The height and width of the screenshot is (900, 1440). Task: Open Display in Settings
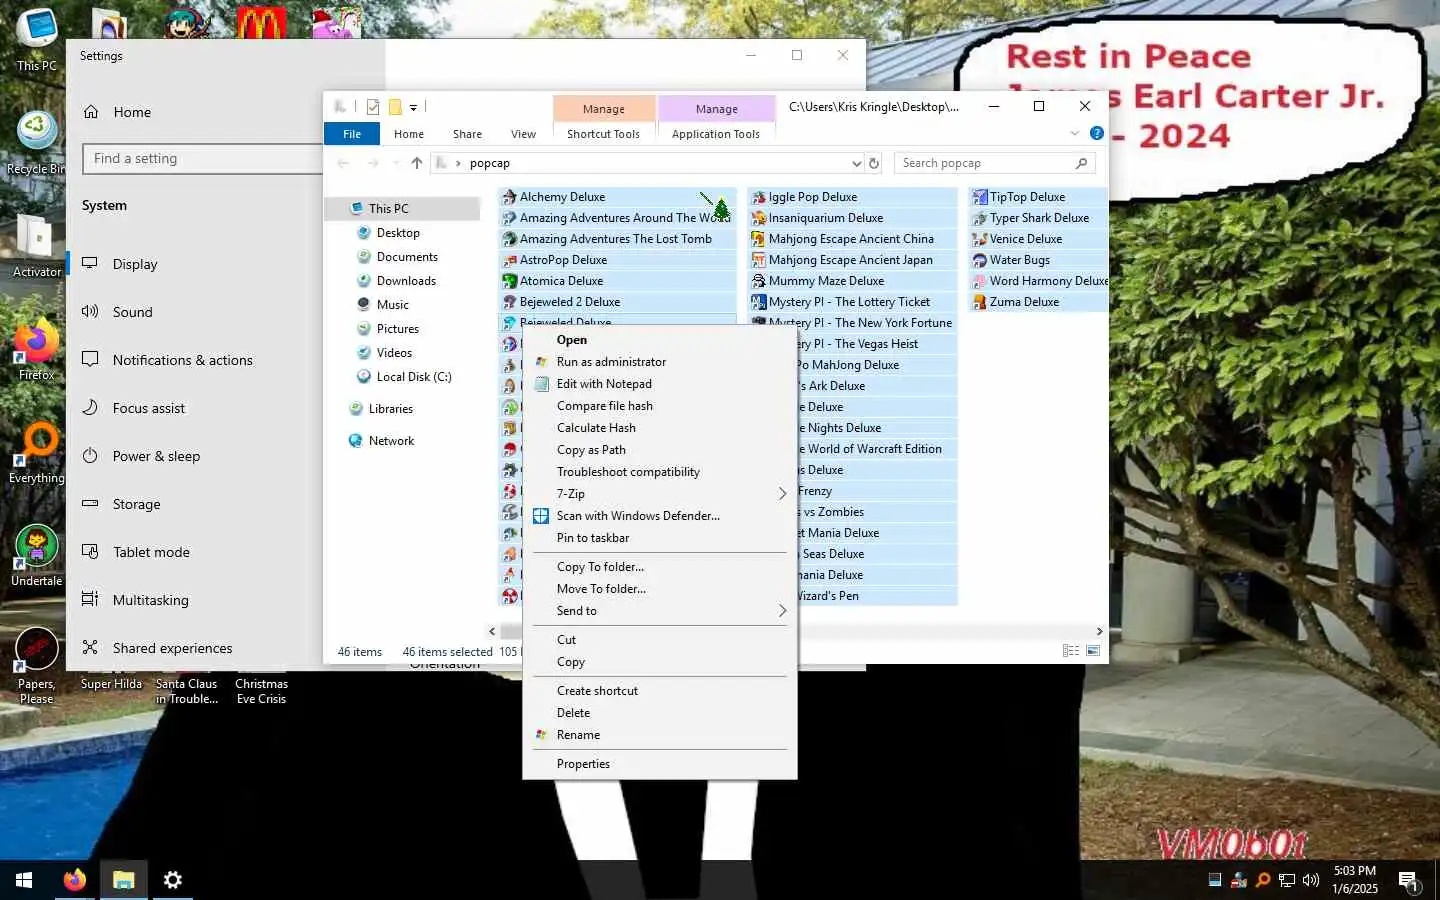[x=135, y=264]
